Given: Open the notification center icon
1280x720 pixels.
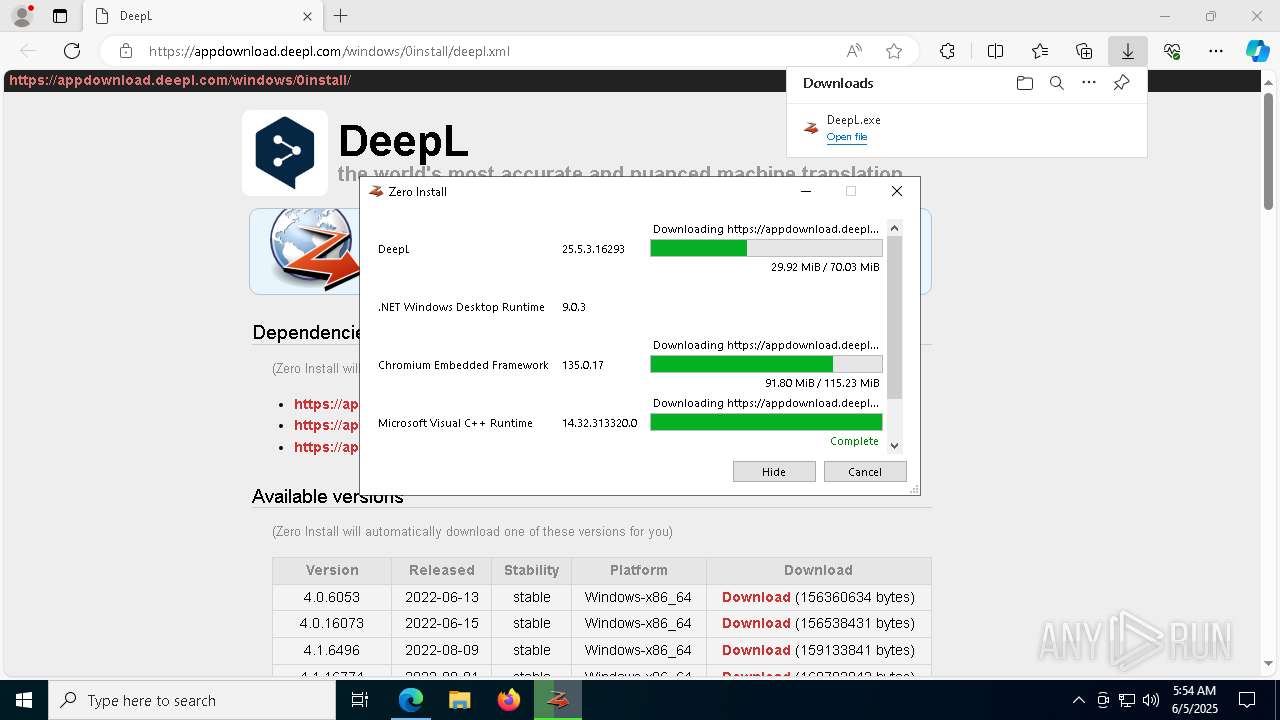Looking at the screenshot, I should coord(1247,700).
